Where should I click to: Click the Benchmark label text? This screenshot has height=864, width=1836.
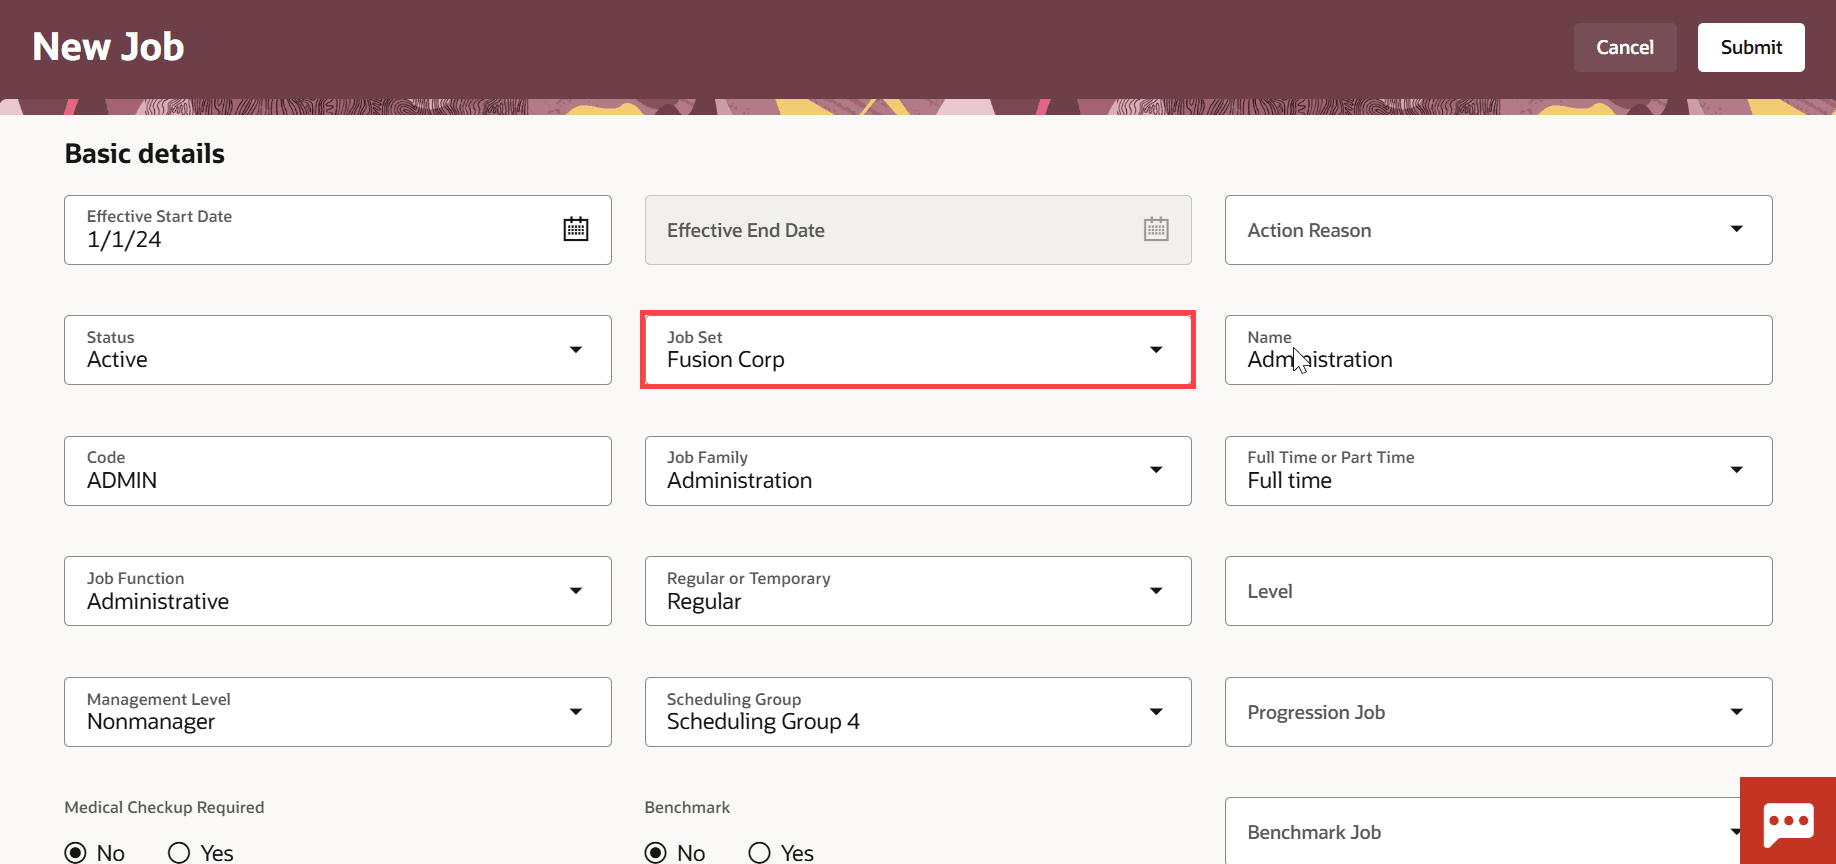click(687, 807)
